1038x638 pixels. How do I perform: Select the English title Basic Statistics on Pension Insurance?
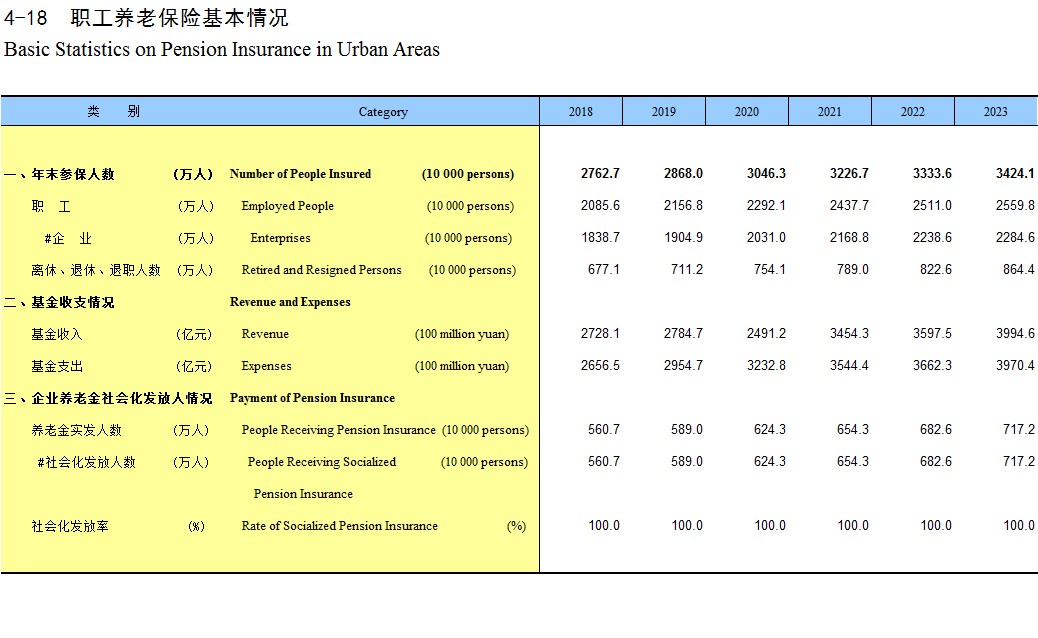pyautogui.click(x=222, y=50)
